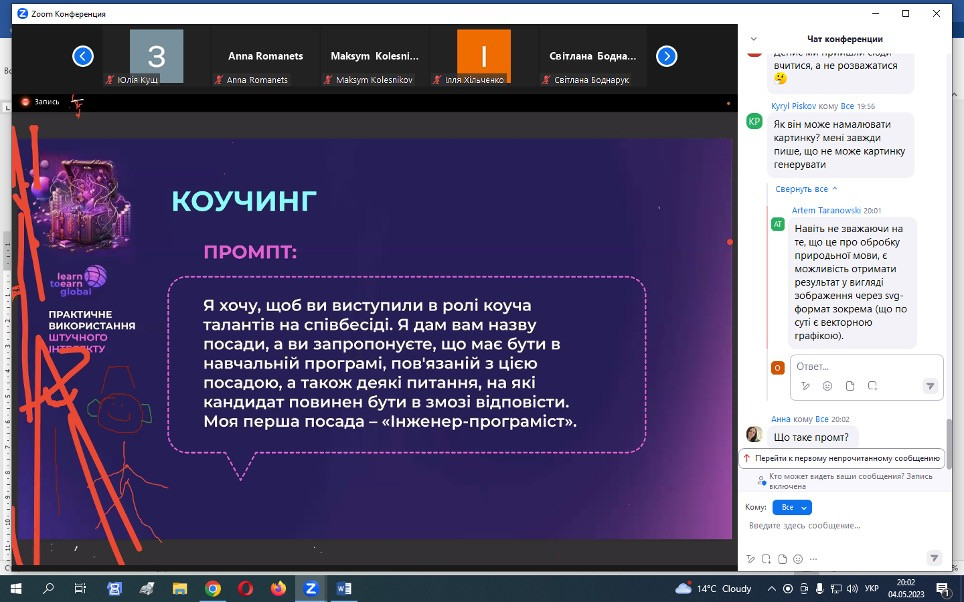964x602 pixels.
Task: Open text formatting in the reply box
Action: tap(805, 386)
